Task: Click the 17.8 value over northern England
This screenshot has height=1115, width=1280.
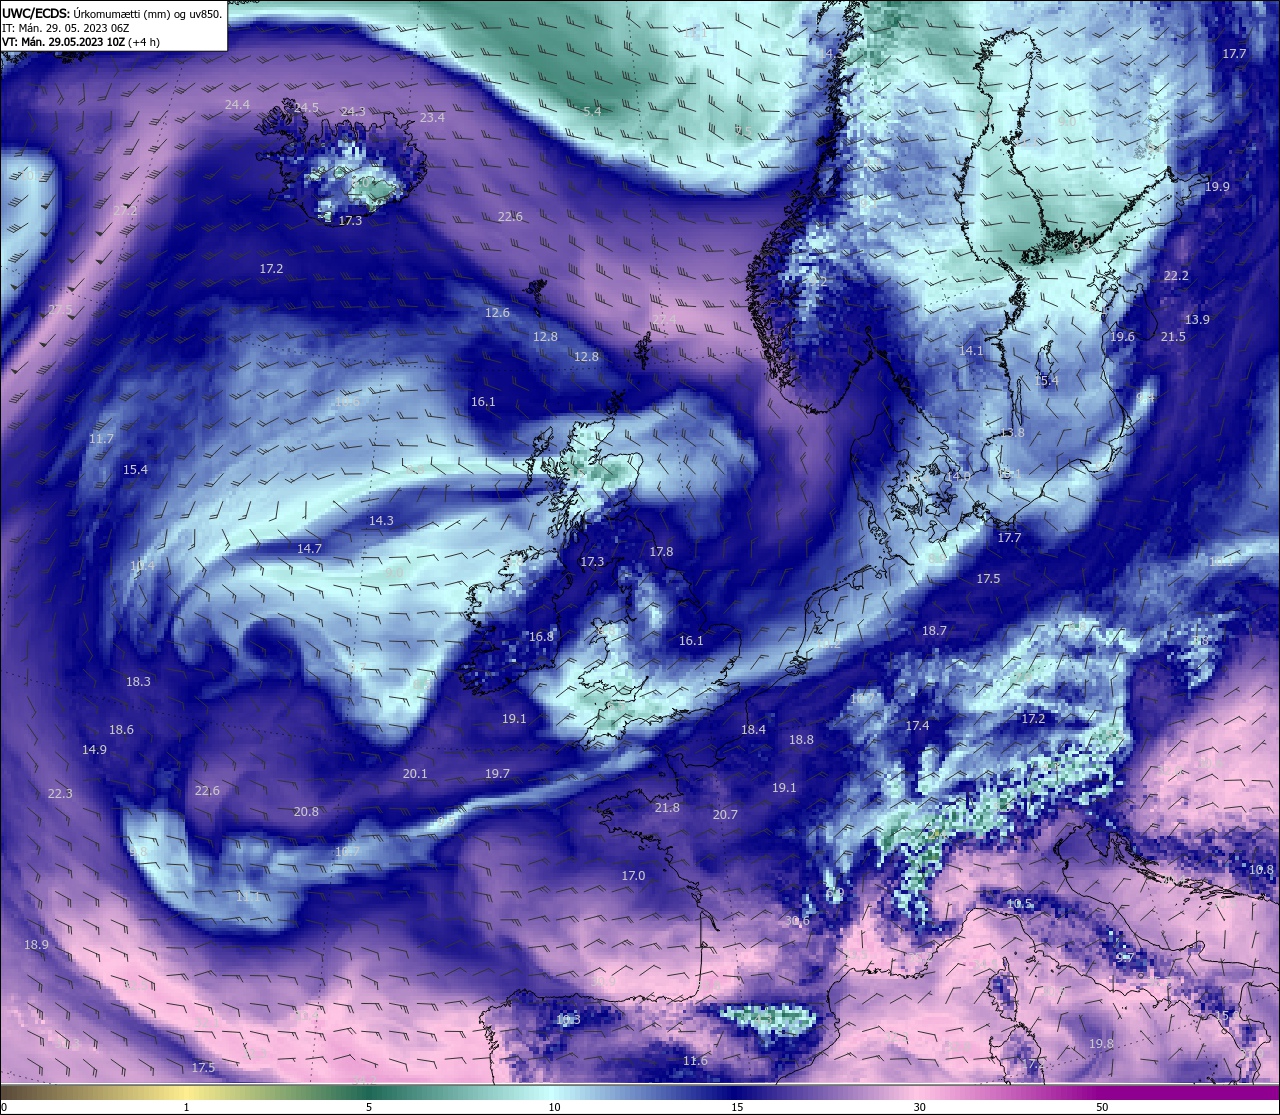Action: point(661,552)
